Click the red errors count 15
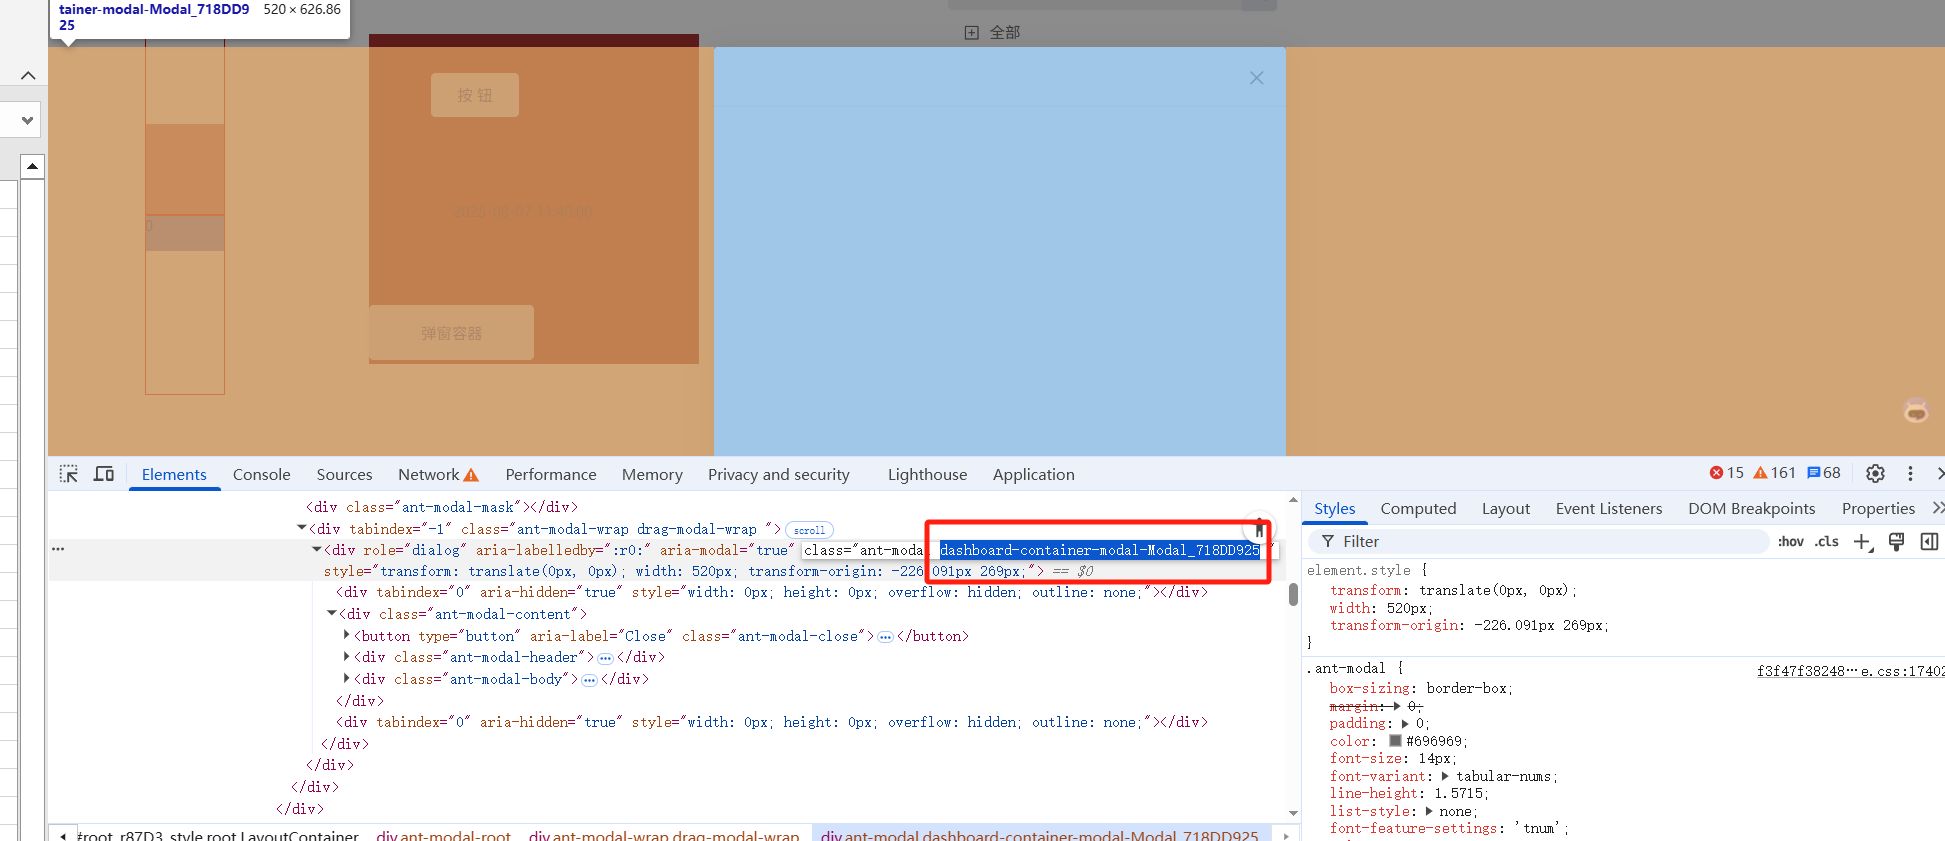The width and height of the screenshot is (1945, 841). [1727, 473]
